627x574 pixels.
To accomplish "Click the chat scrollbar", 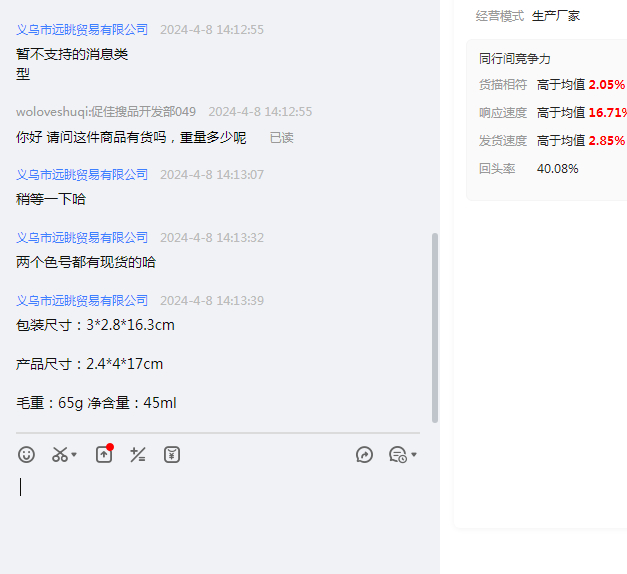I will coord(434,330).
